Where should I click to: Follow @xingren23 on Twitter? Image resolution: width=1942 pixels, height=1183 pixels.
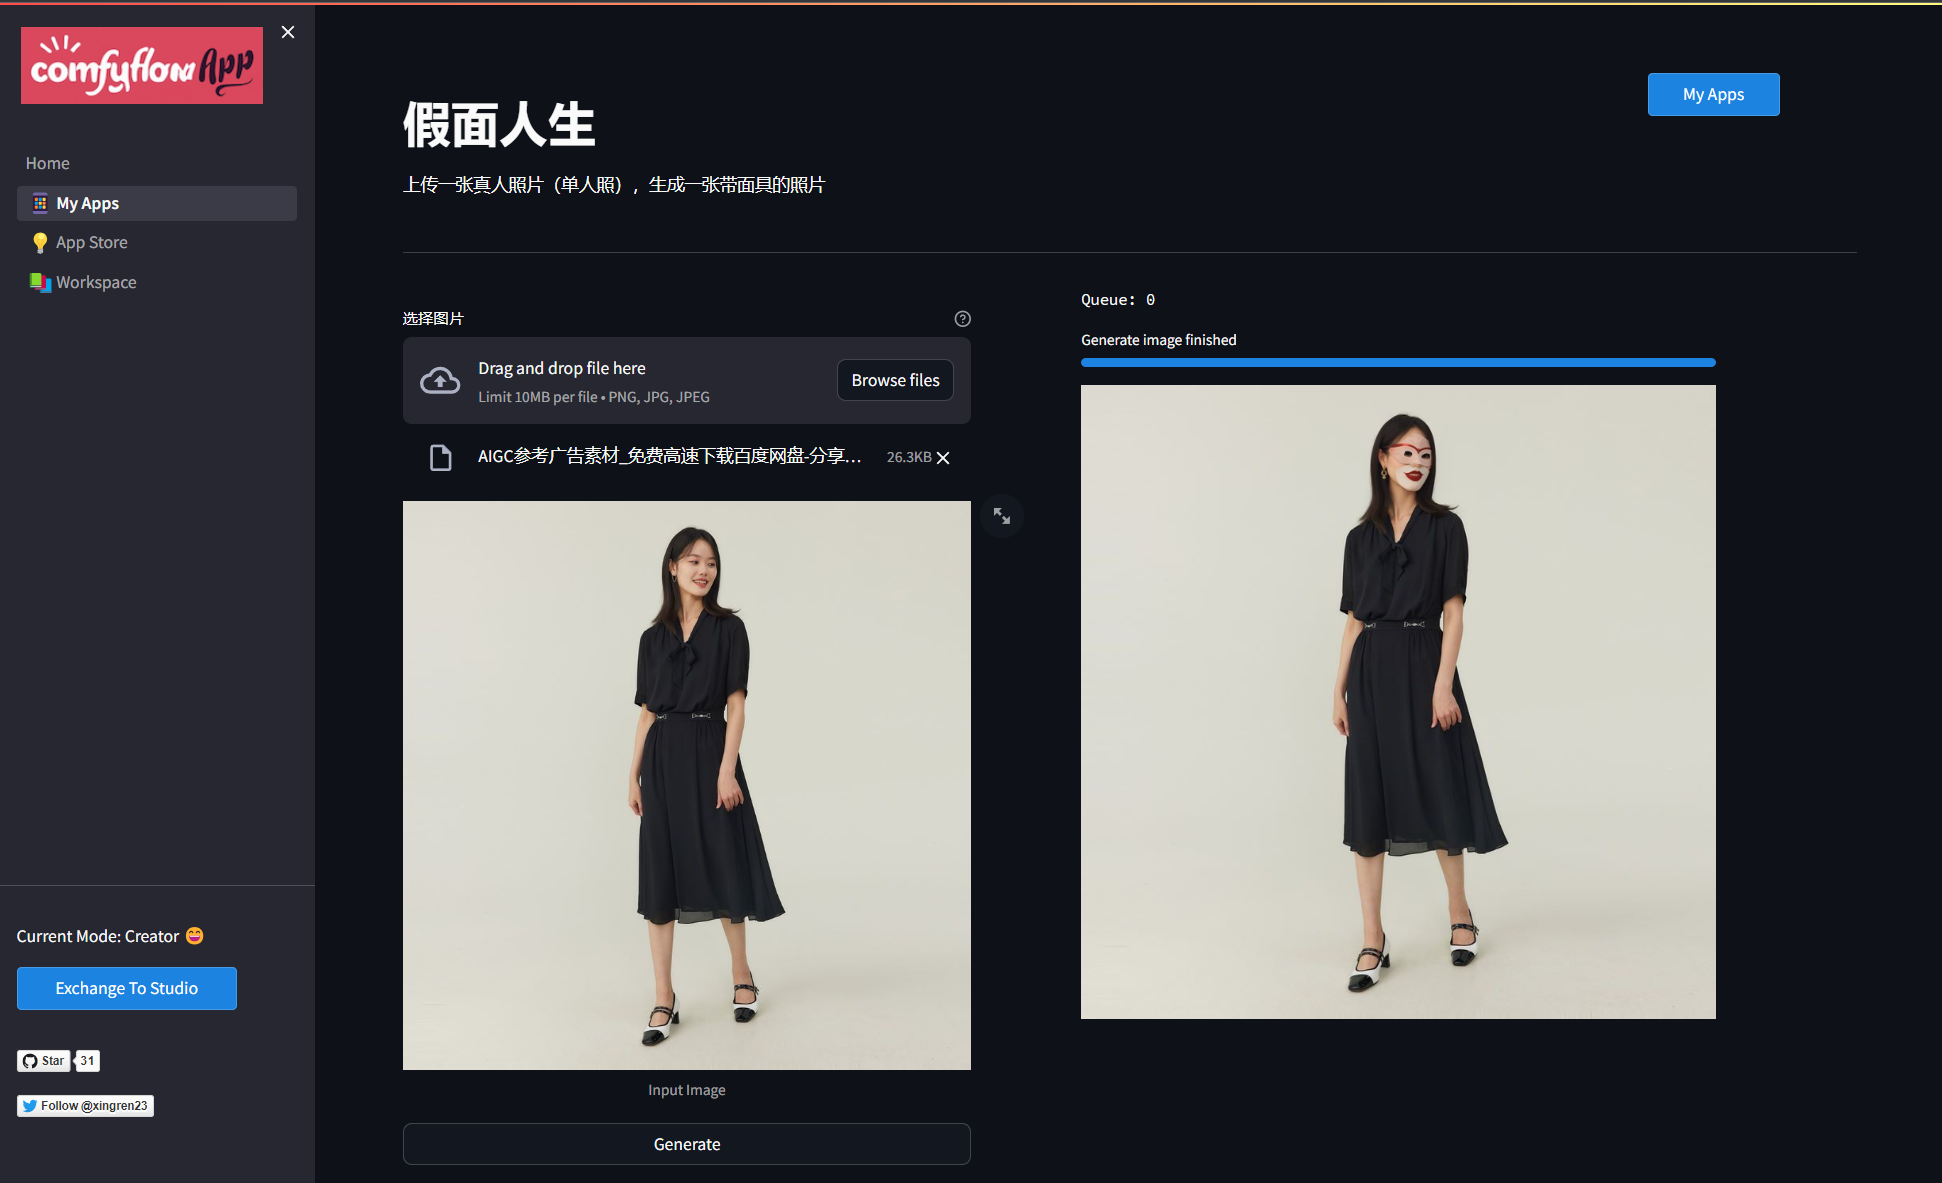[85, 1105]
